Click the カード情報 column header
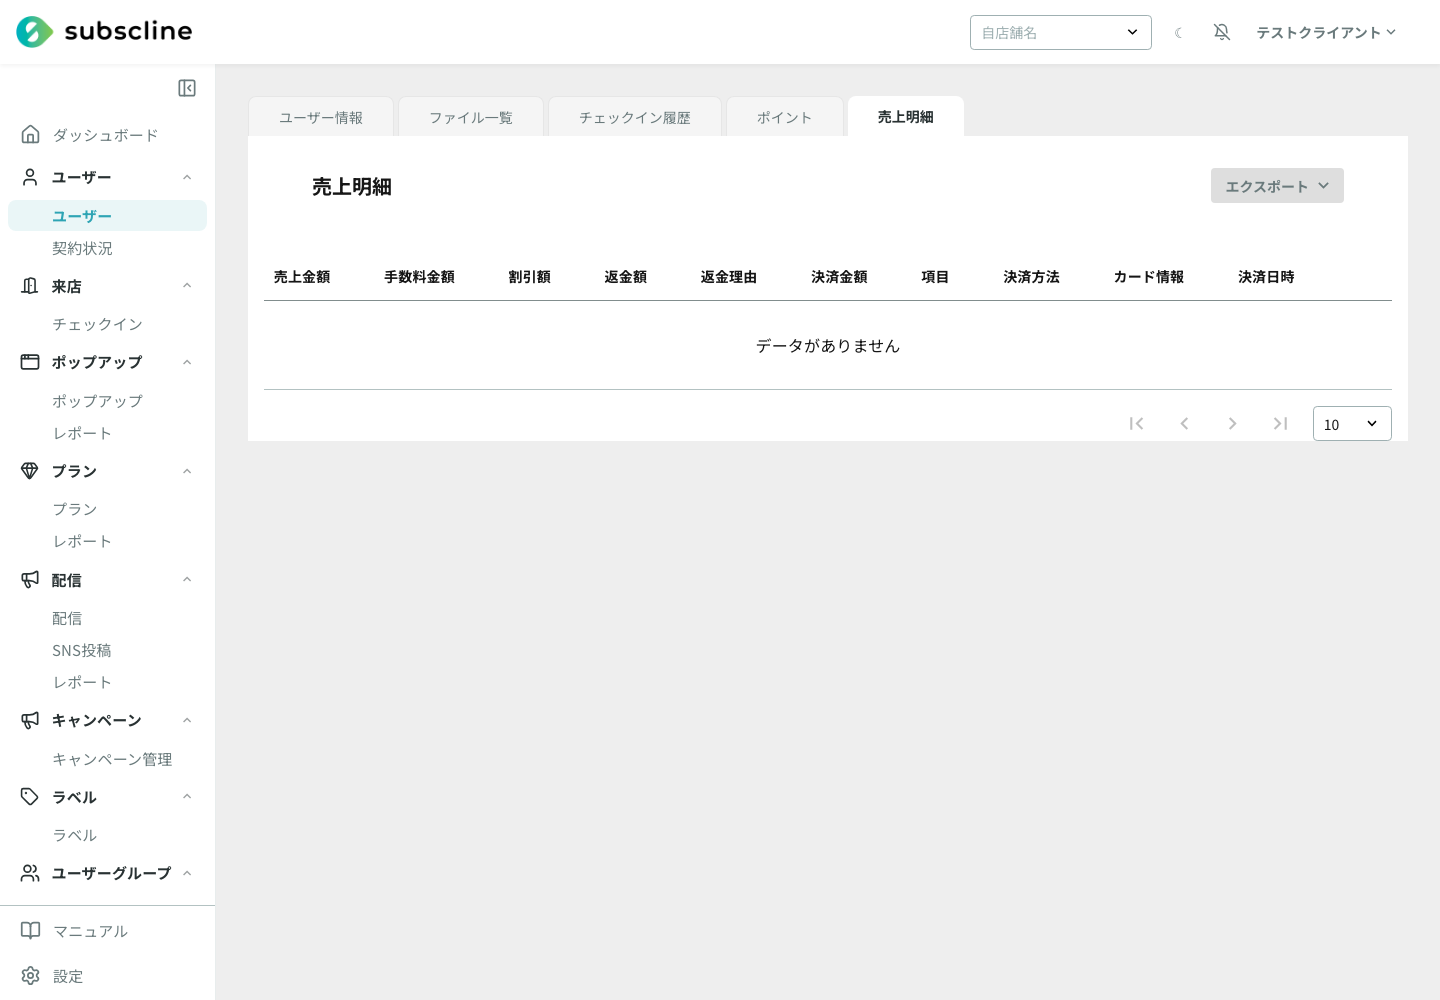This screenshot has width=1440, height=1000. click(x=1149, y=277)
